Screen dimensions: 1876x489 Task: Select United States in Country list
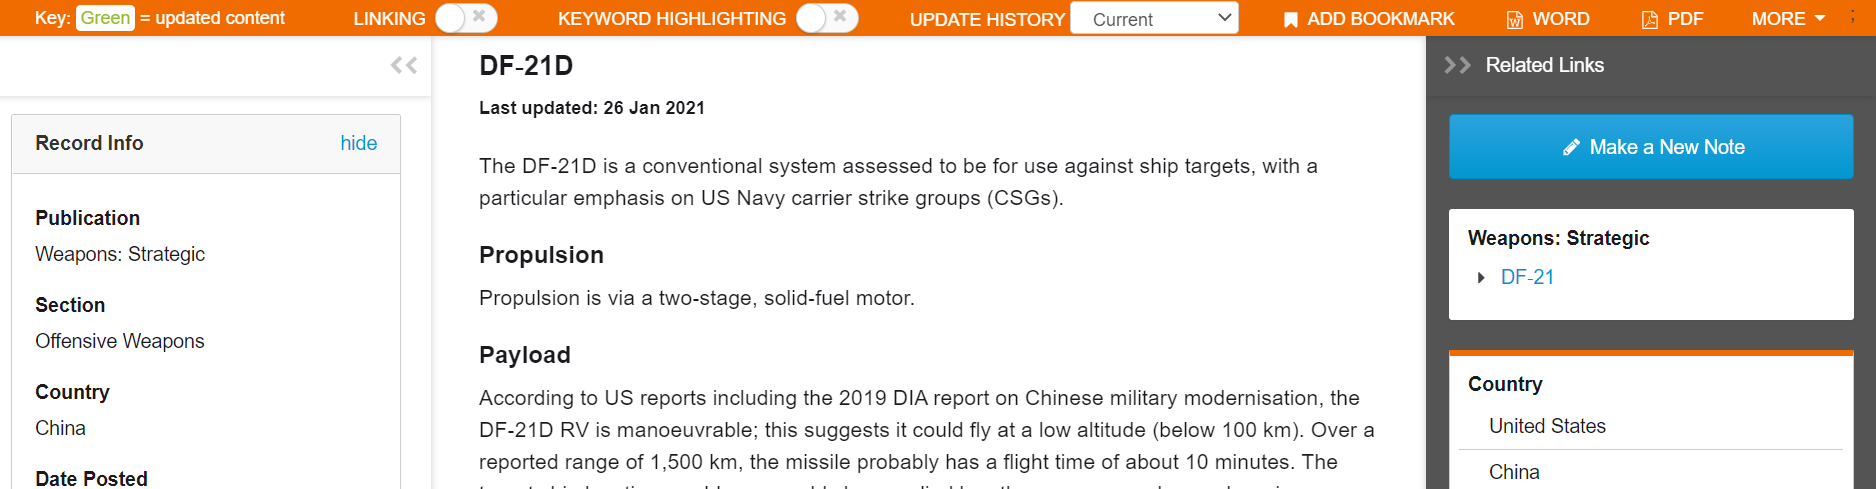[x=1547, y=426]
